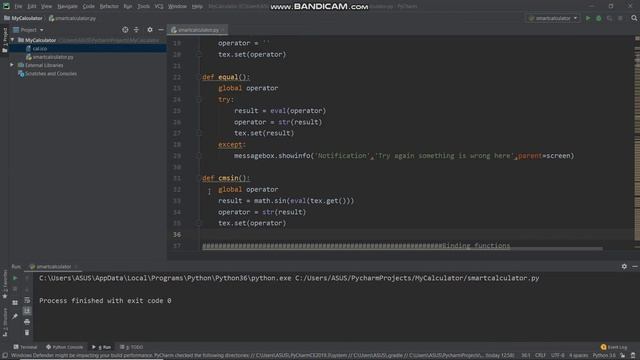Open the View menu

[46, 6]
